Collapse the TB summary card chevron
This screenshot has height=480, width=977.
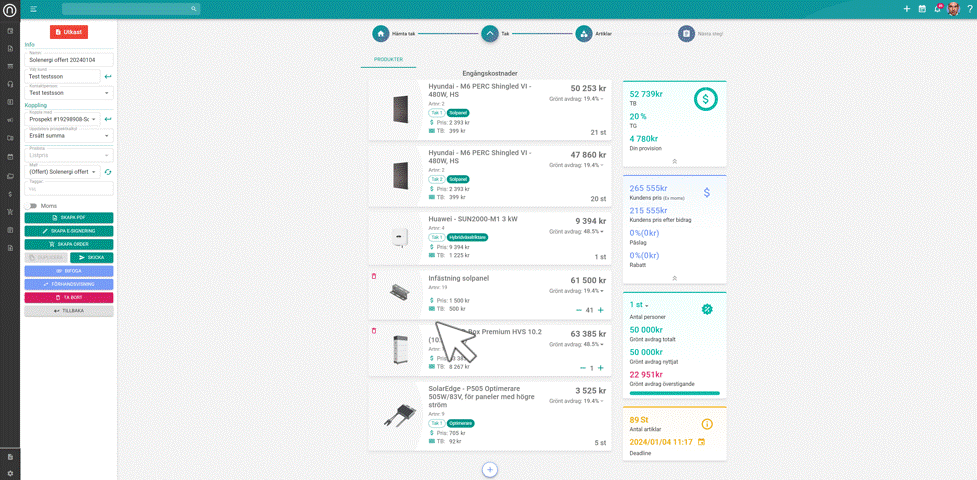pyautogui.click(x=674, y=161)
